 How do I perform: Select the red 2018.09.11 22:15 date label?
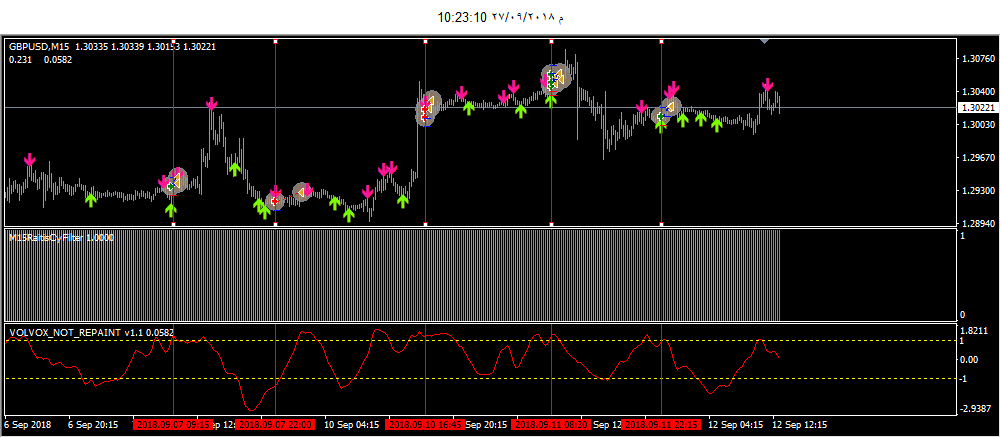coord(660,424)
